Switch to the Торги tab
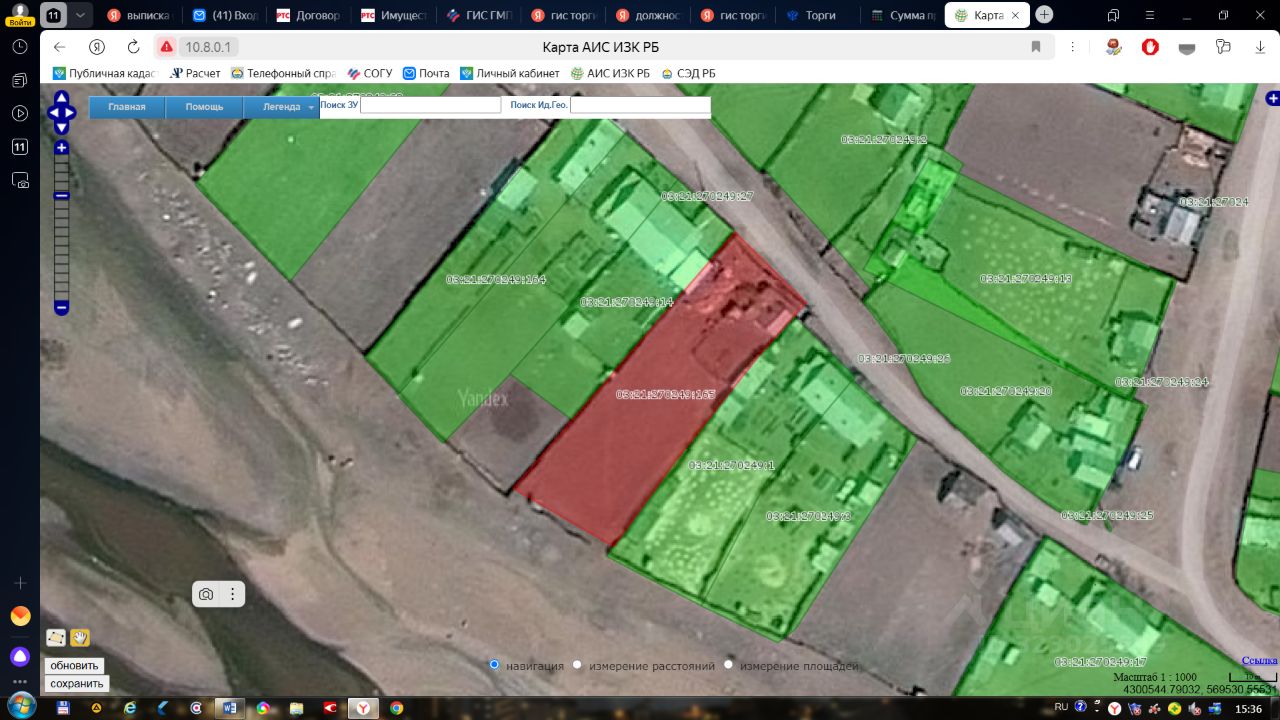This screenshot has height=720, width=1280. point(819,15)
